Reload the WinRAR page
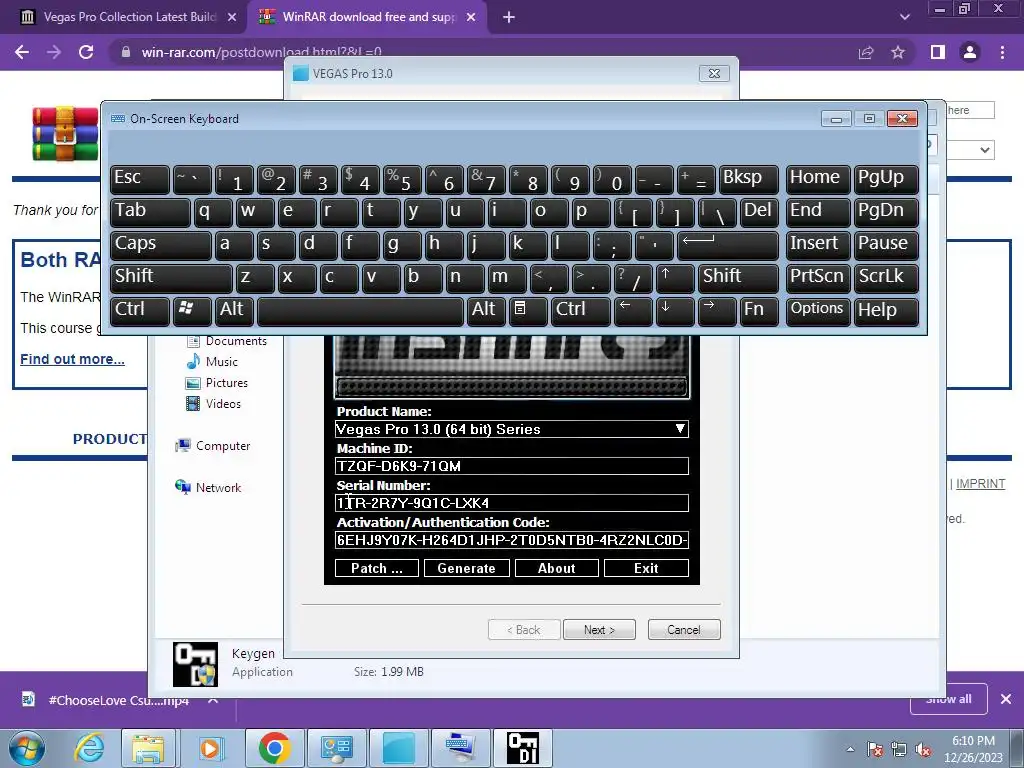1024x768 pixels. pos(86,52)
